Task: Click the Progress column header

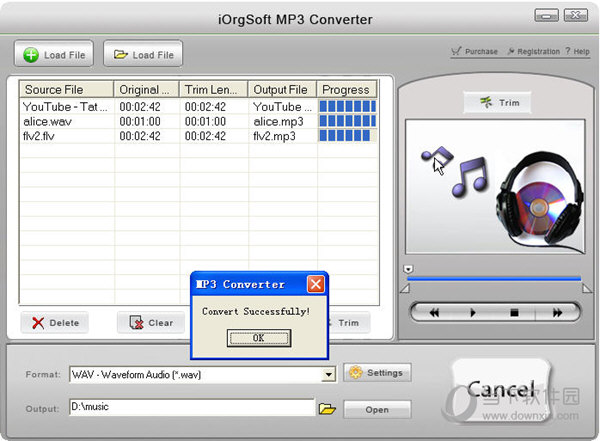Action: point(347,90)
